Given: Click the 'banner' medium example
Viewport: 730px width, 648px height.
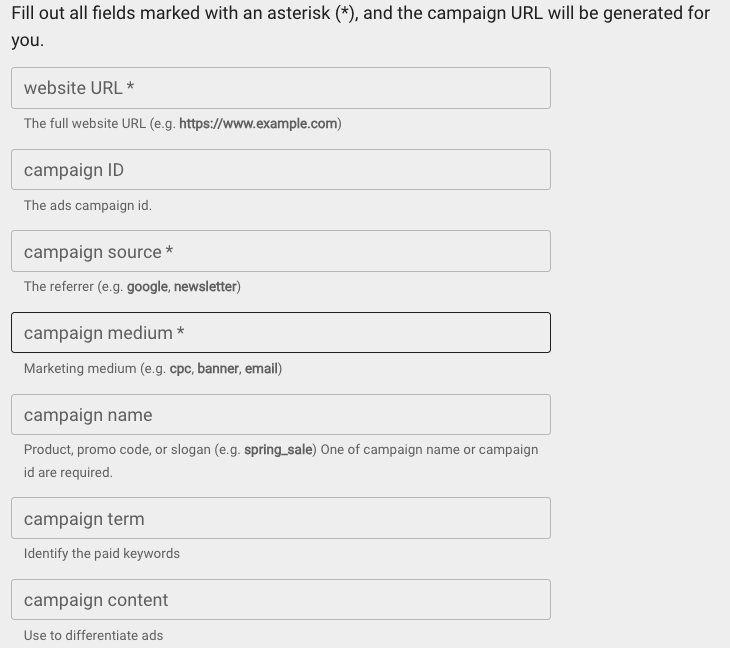Looking at the screenshot, I should click(x=218, y=369).
